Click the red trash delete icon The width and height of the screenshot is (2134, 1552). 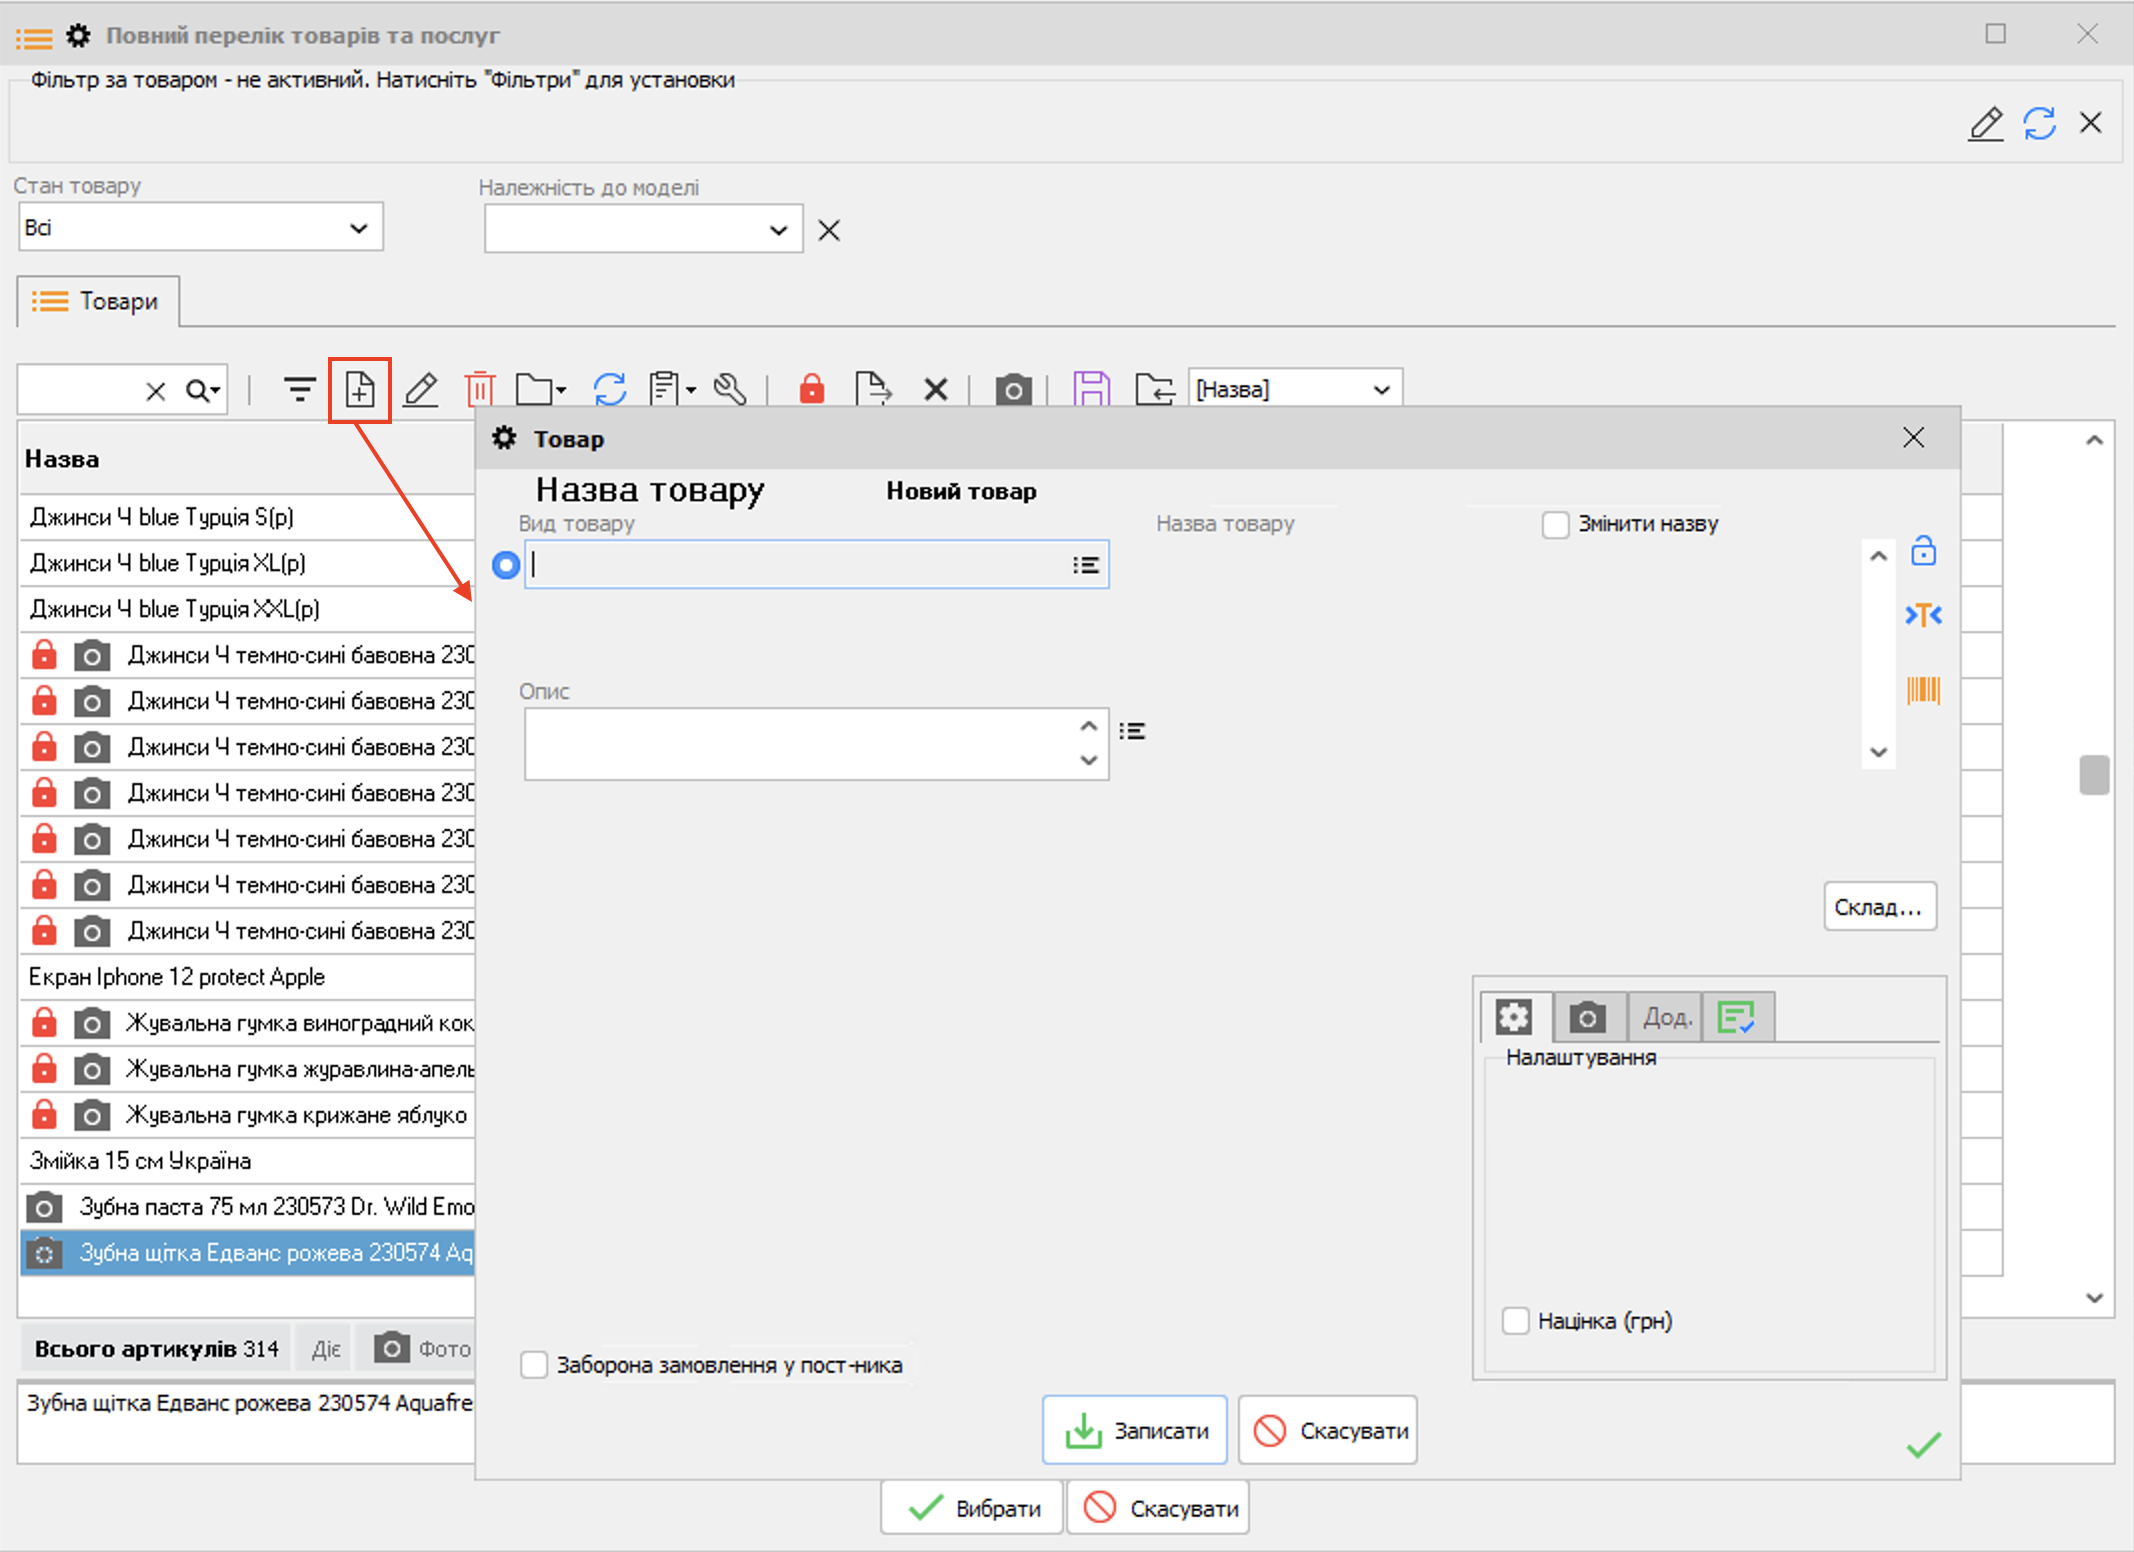(480, 389)
